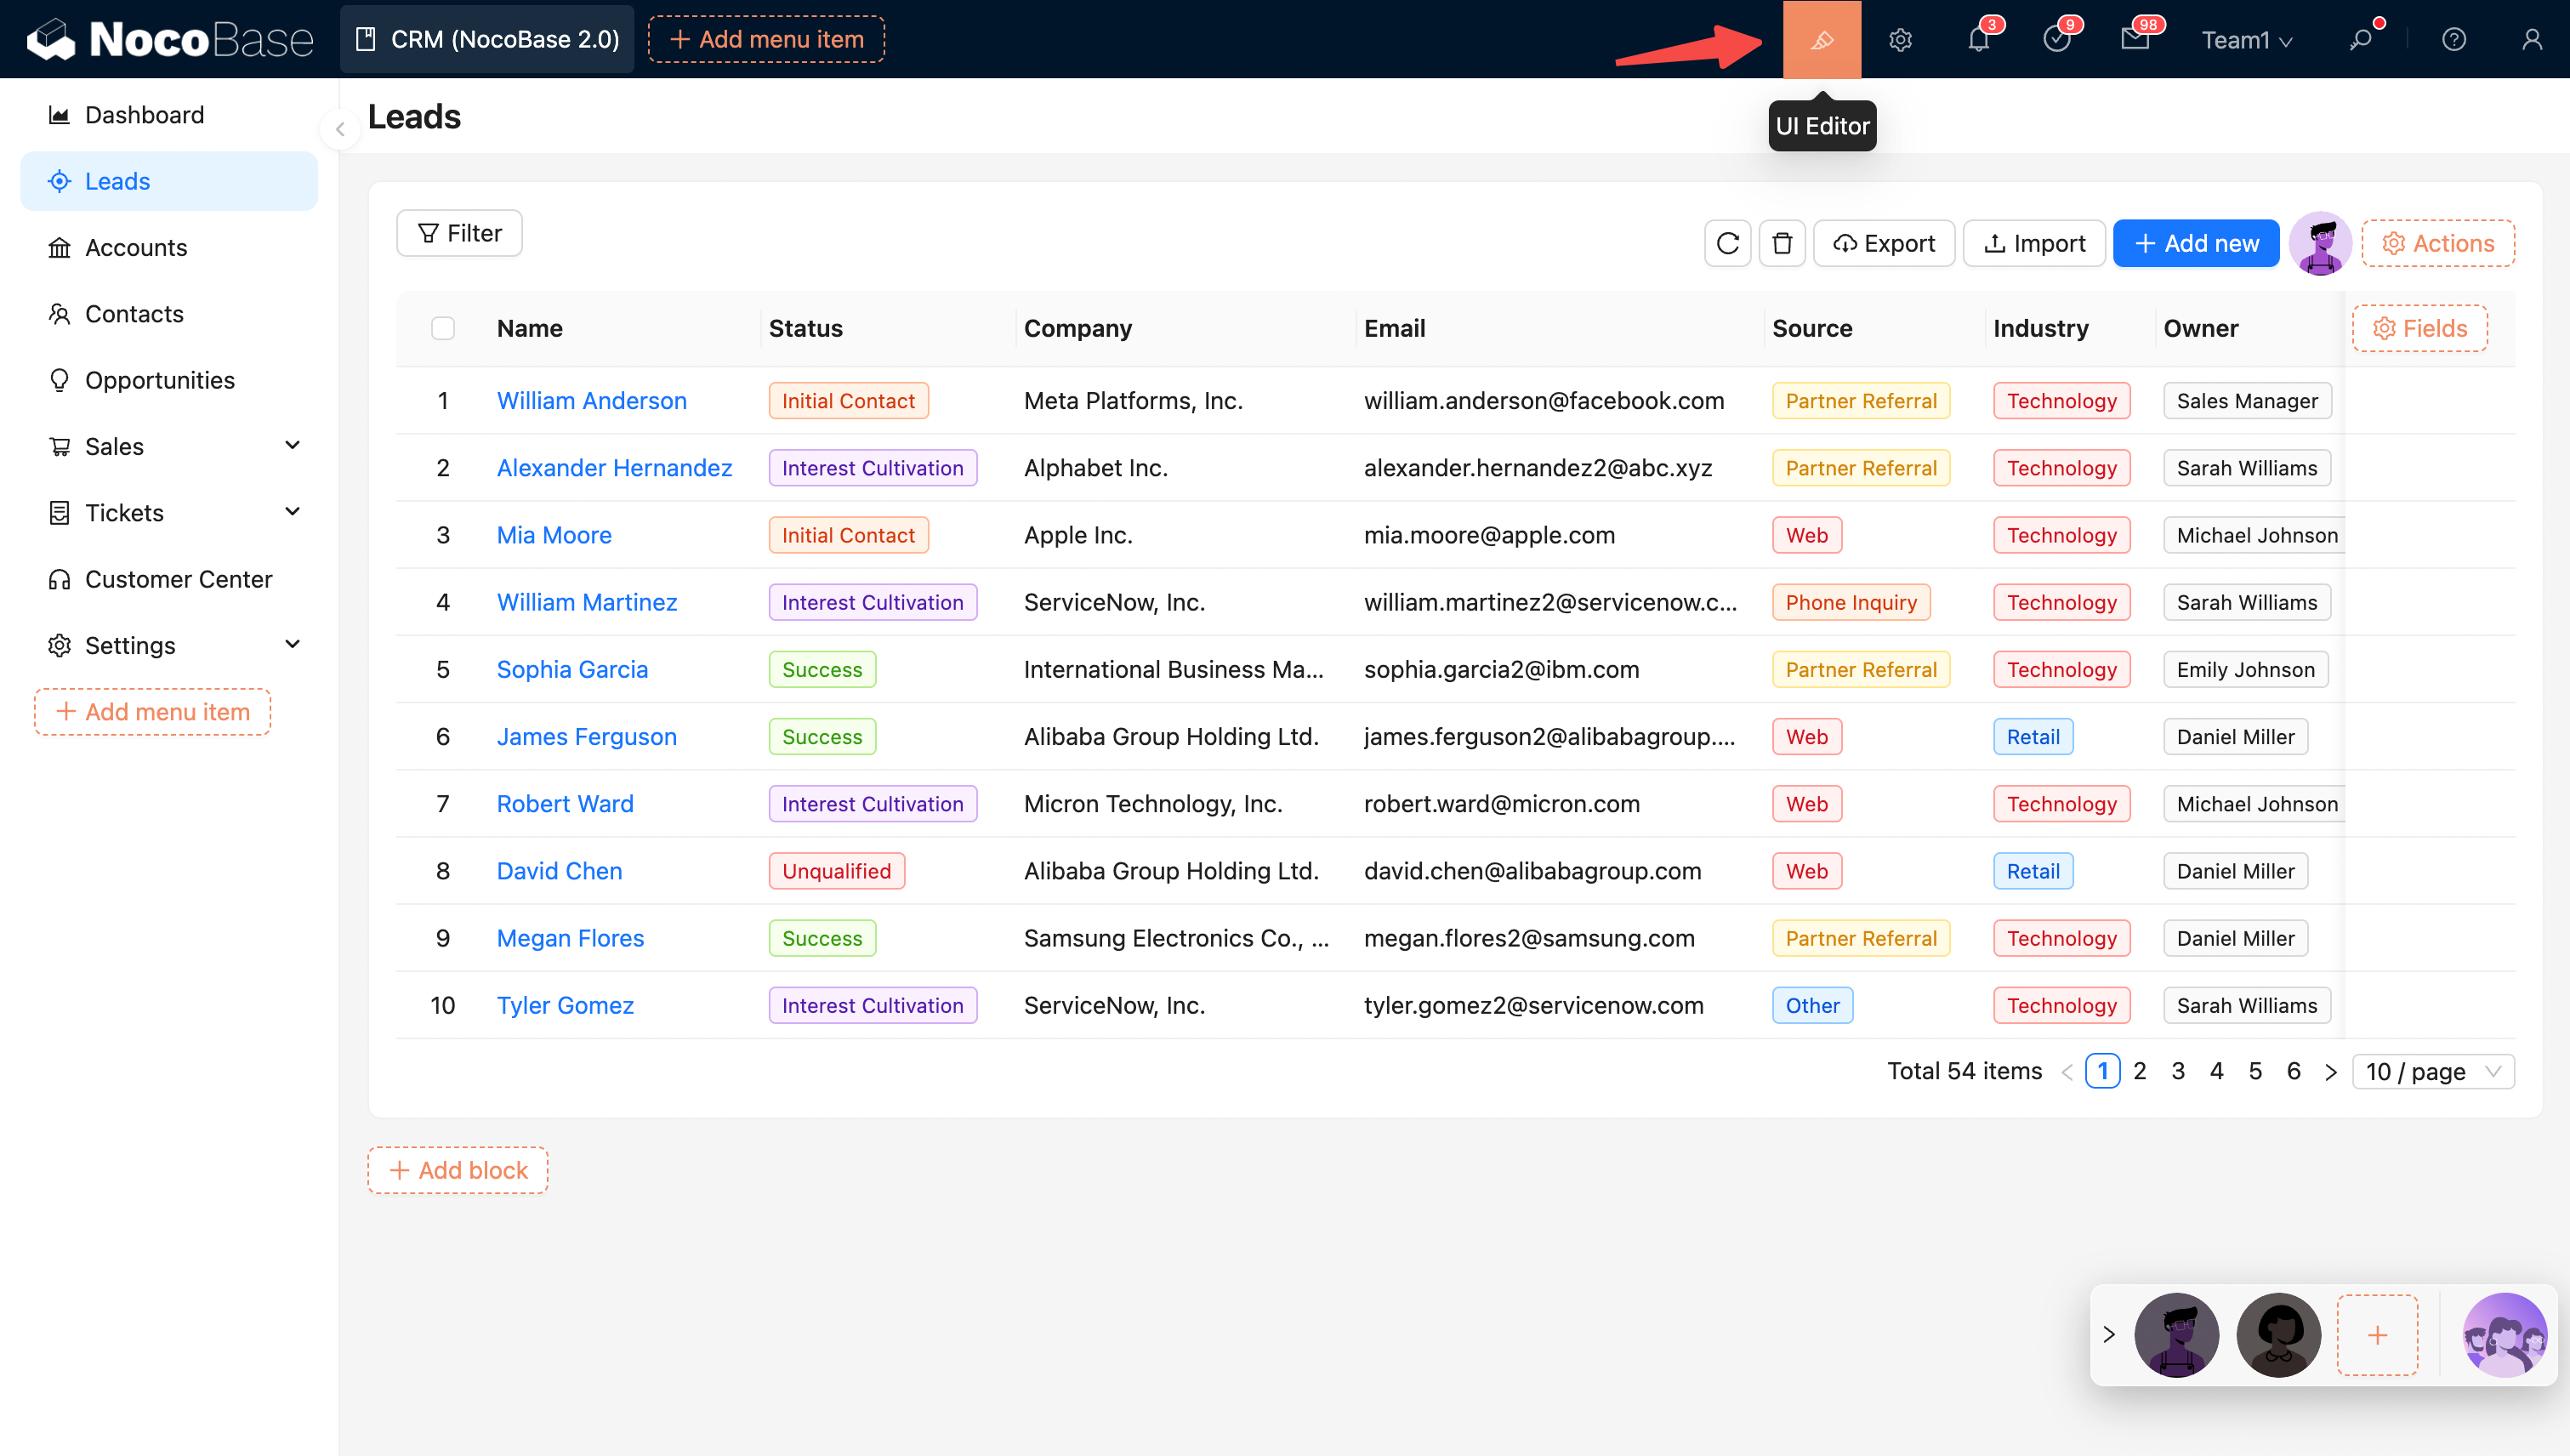Open the help question mark icon

tap(2453, 40)
